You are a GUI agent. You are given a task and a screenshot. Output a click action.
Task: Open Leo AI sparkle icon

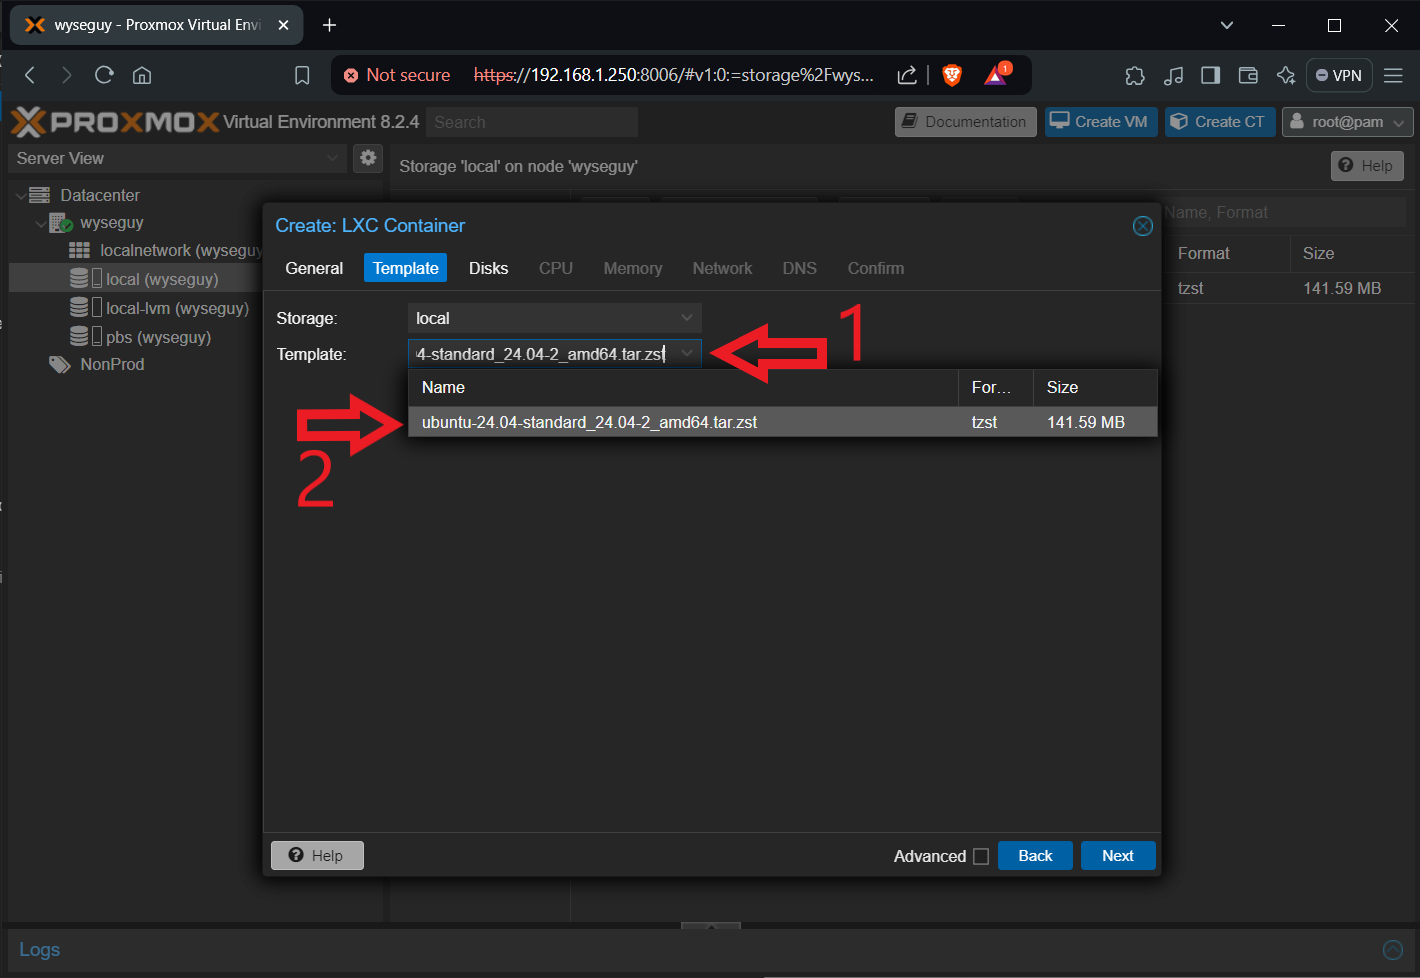point(1286,75)
